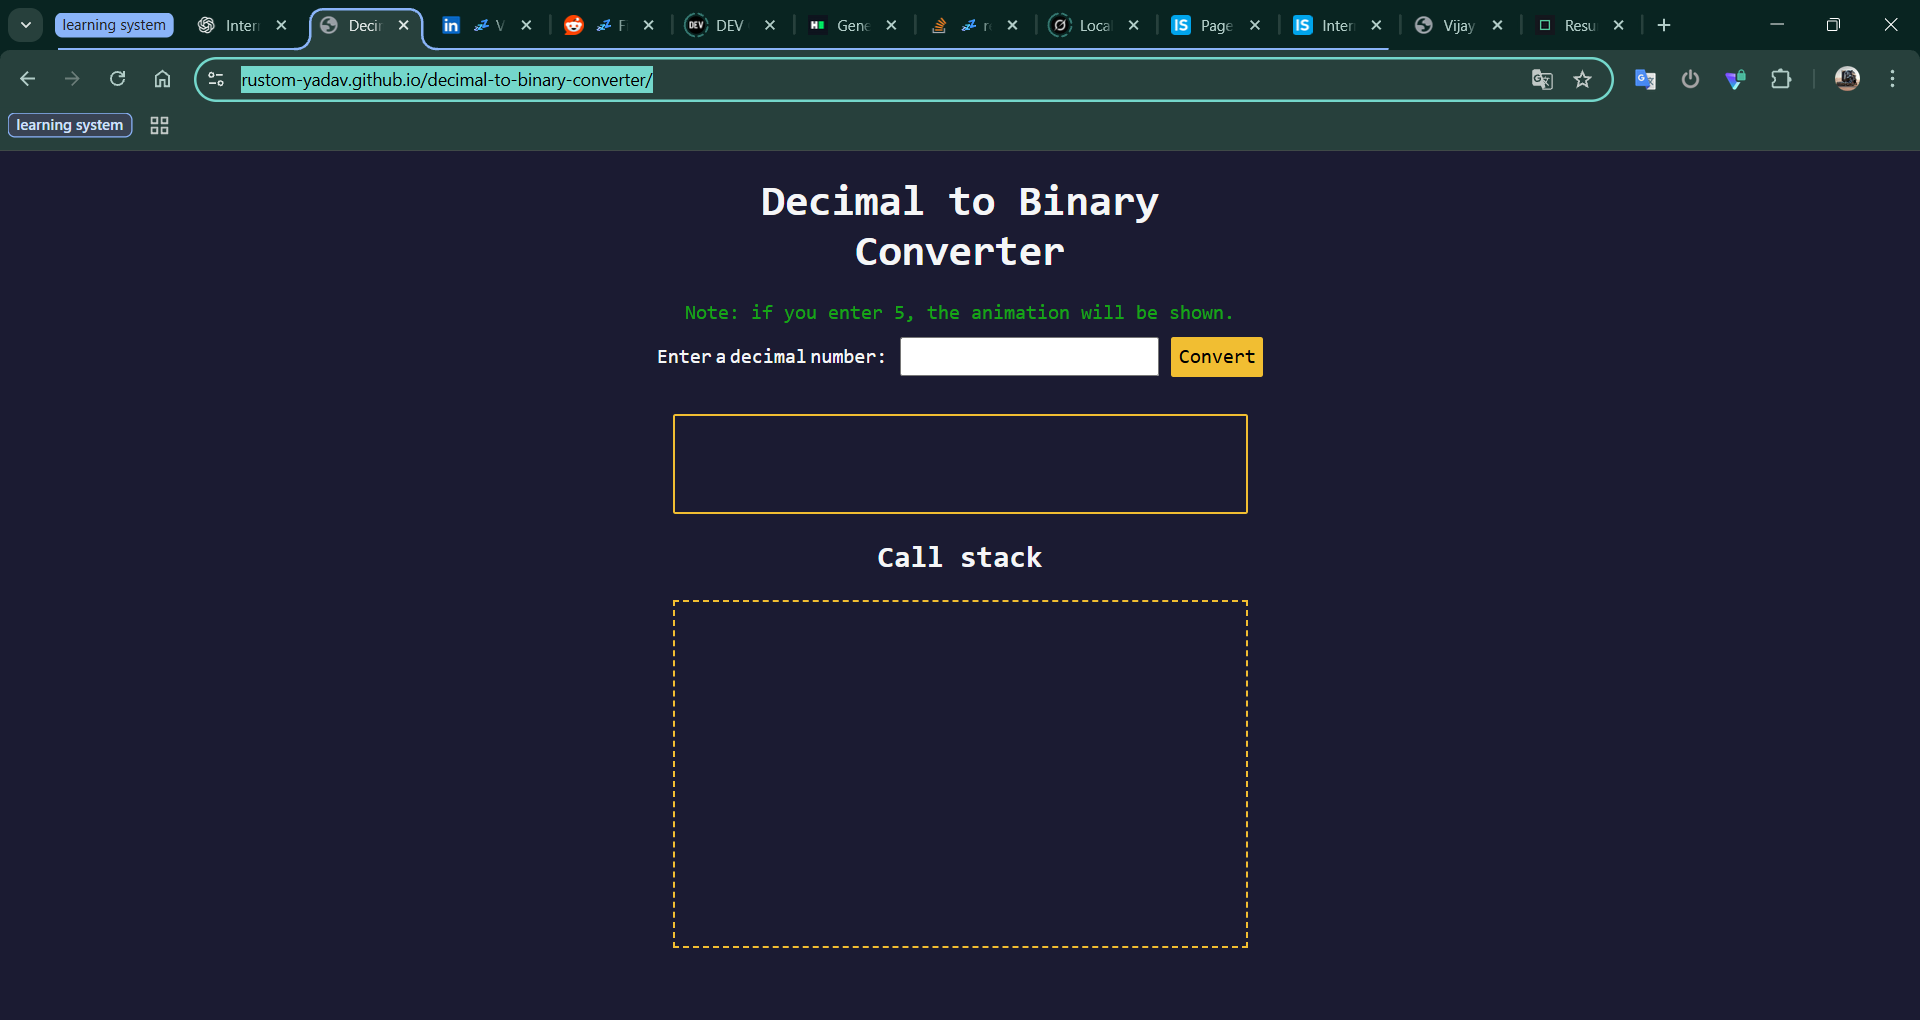Image resolution: width=1920 pixels, height=1020 pixels.
Task: Click the Call stack heading
Action: [960, 557]
